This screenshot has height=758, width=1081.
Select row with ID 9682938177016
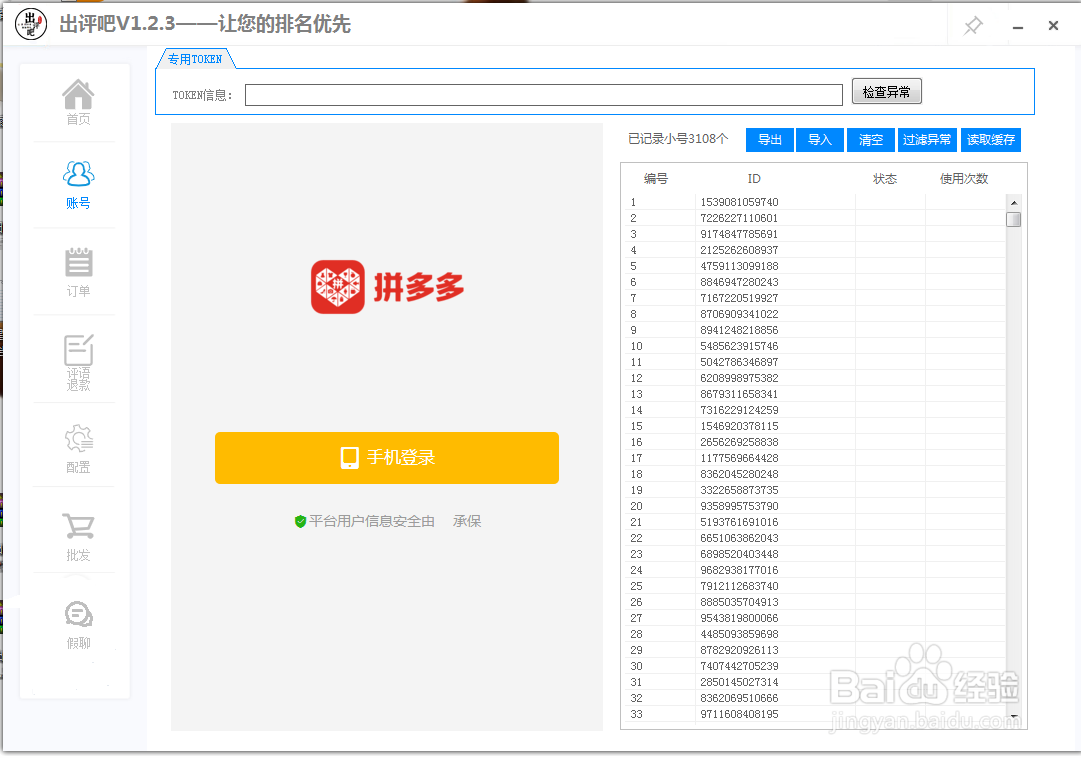point(815,570)
